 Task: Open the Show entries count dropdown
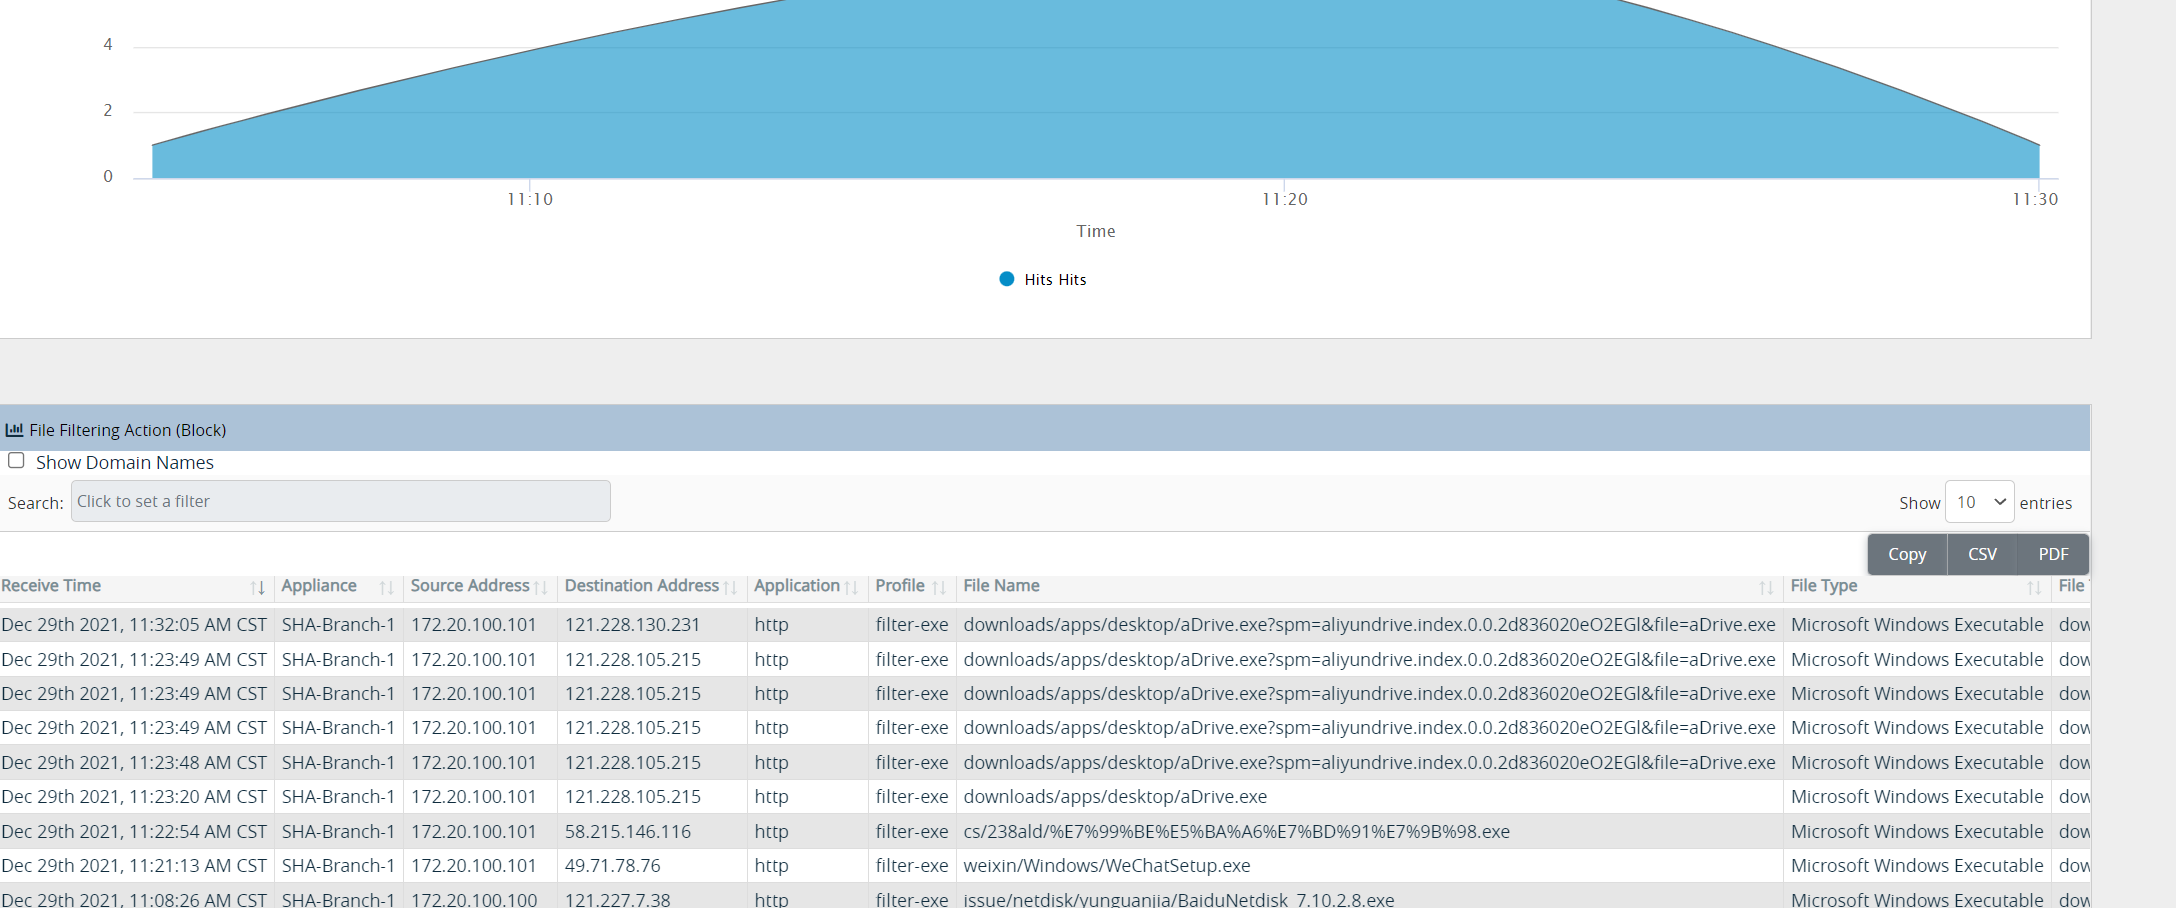tap(1979, 502)
